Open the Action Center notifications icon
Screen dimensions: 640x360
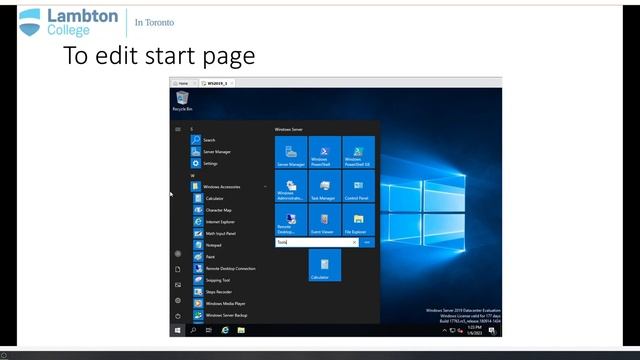pyautogui.click(x=492, y=331)
